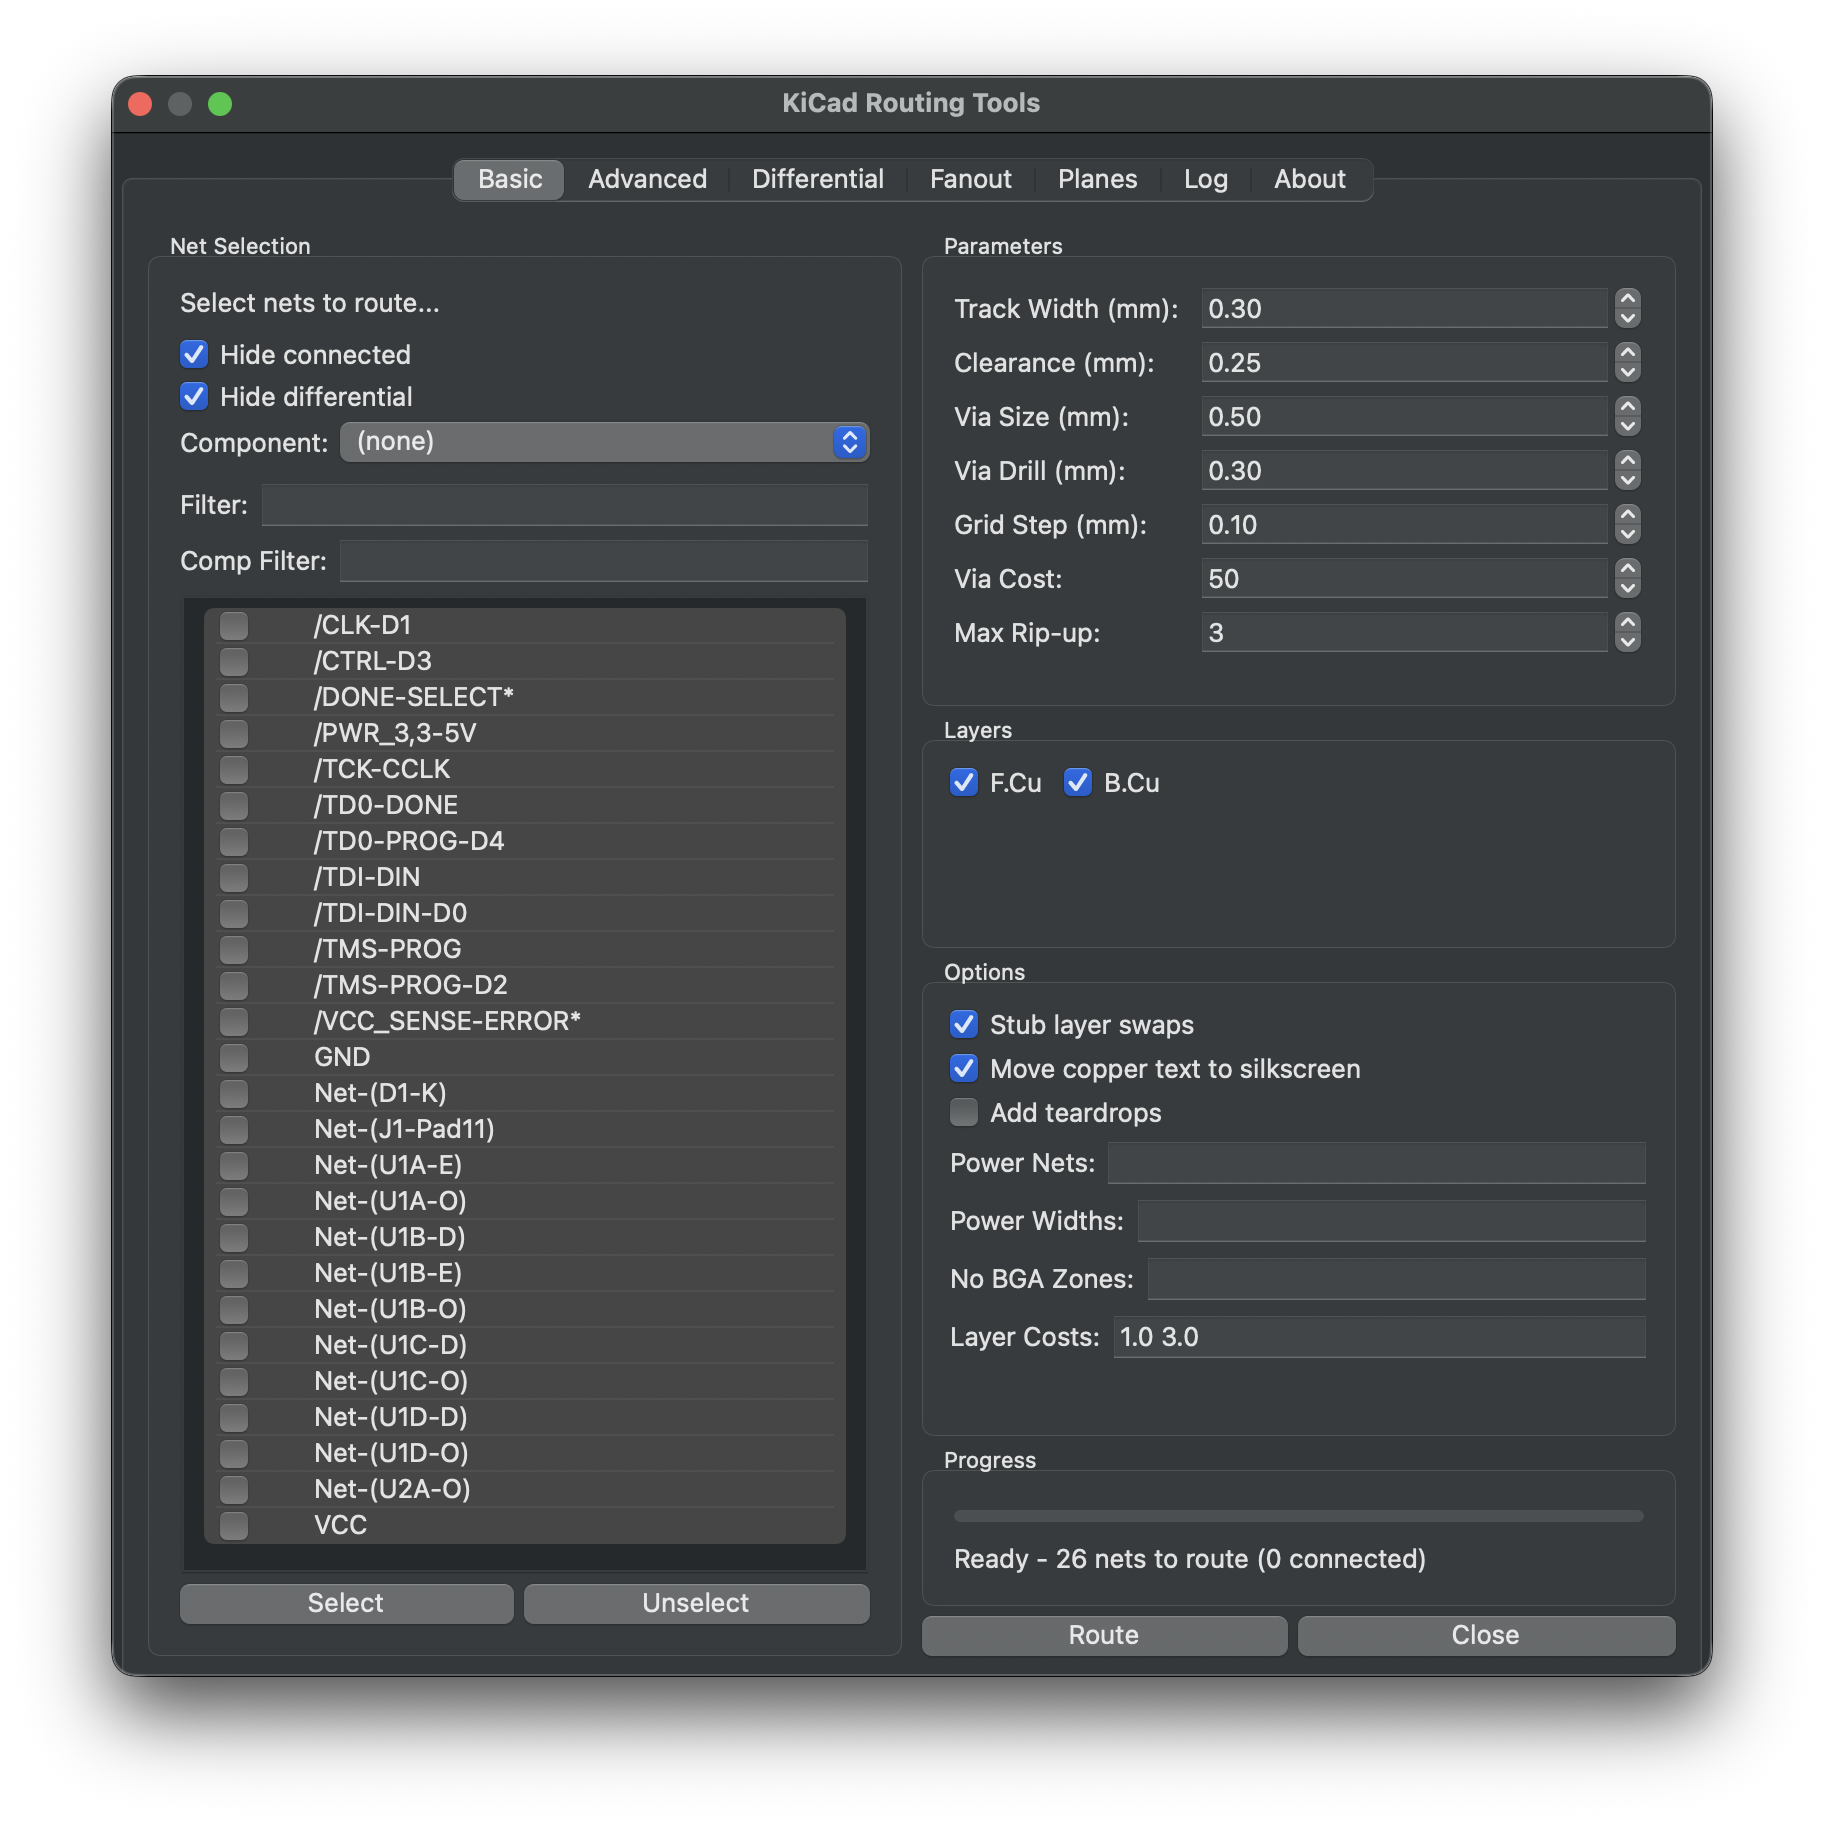Decrease Via Cost with the down arrow
The height and width of the screenshot is (1824, 1824).
pos(1626,587)
